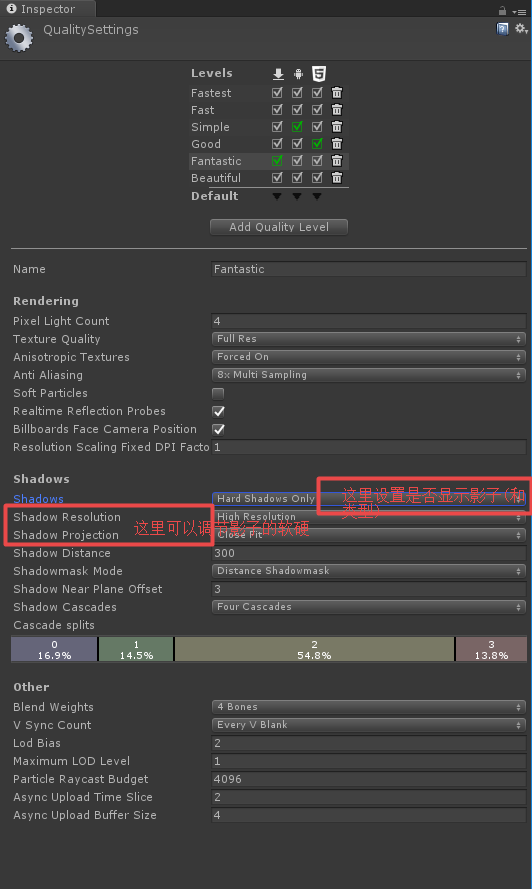Screen dimensions: 532x889
Task: Open the QualitySettings help reference icon
Action: 502,29
